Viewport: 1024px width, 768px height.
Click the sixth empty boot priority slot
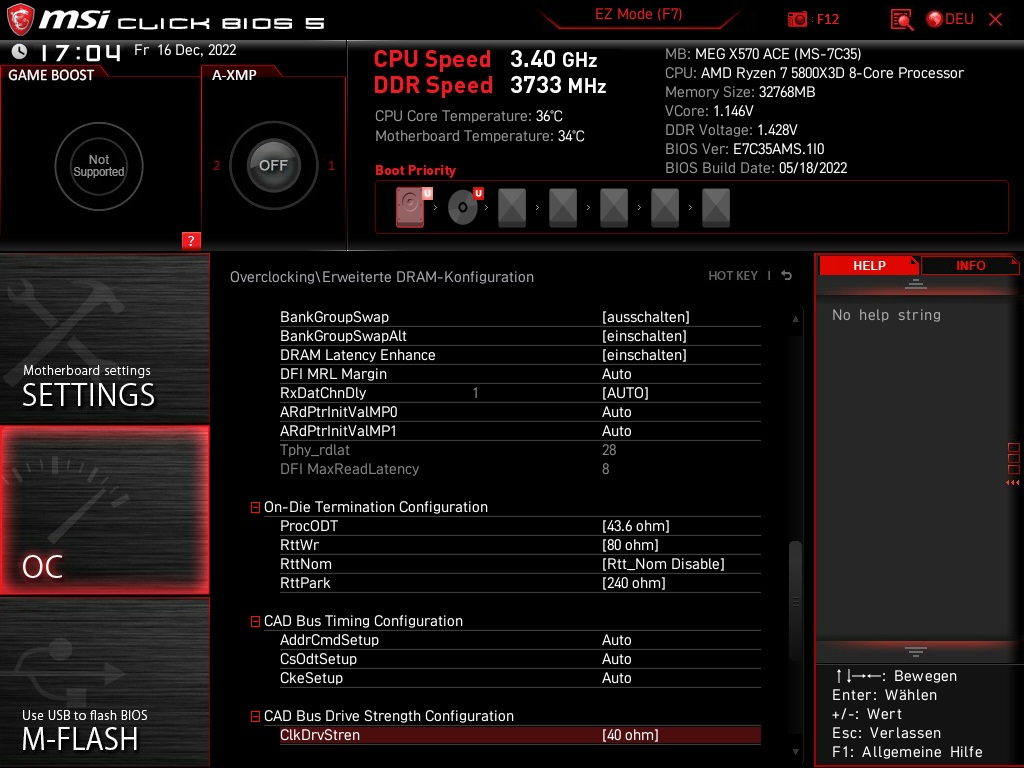[x=665, y=208]
